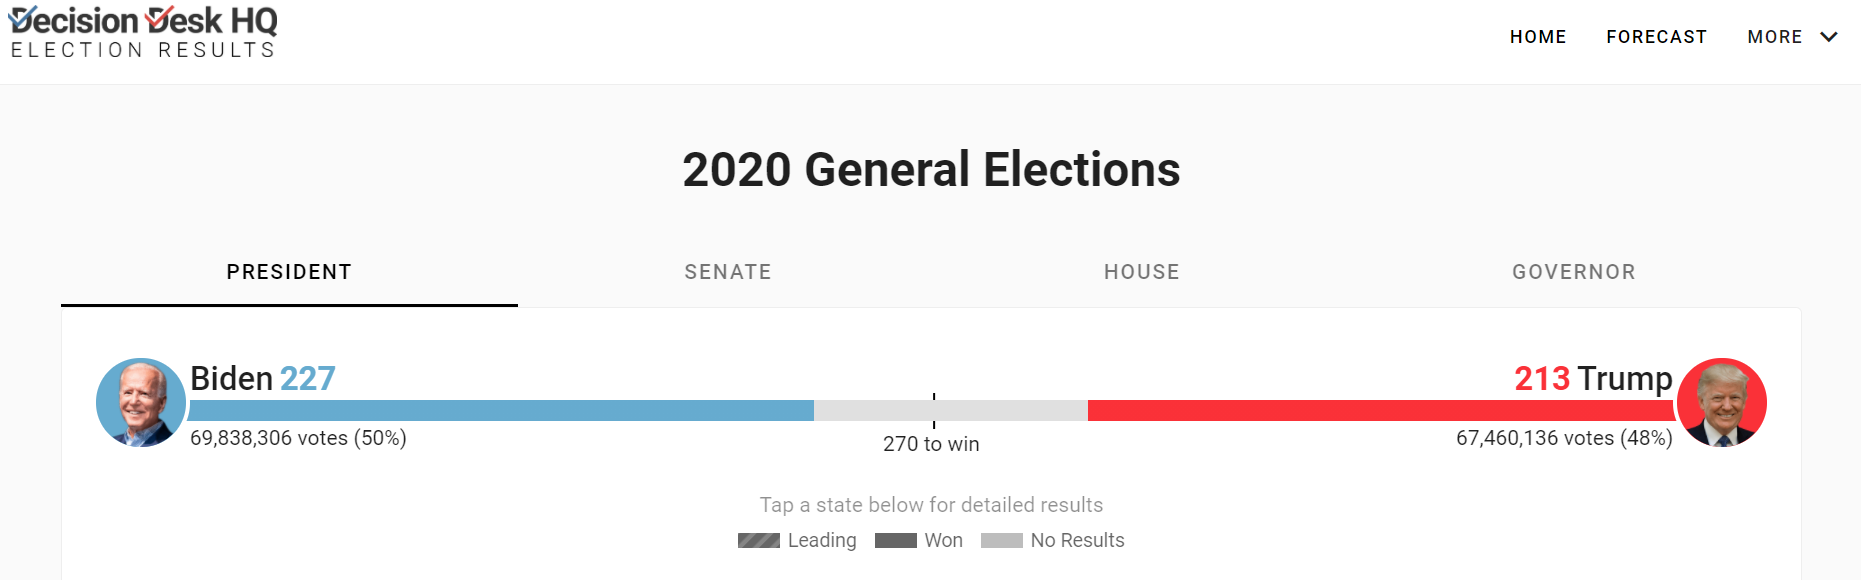1861x580 pixels.
Task: Go to the HOME page
Action: click(x=1538, y=37)
